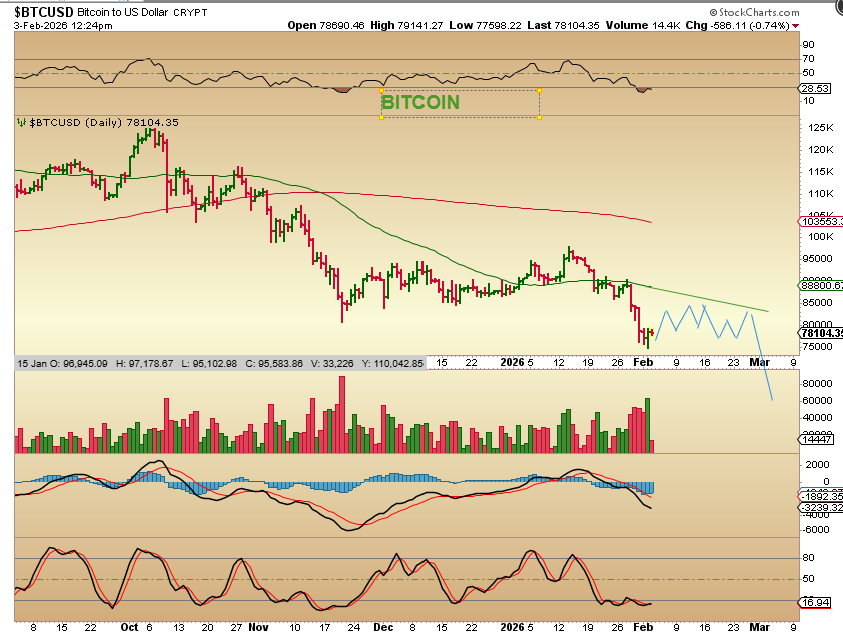Viewport: 843px width, 633px height.
Task: Grab the top-left handle of the BITCOIN box
Action: [381, 90]
